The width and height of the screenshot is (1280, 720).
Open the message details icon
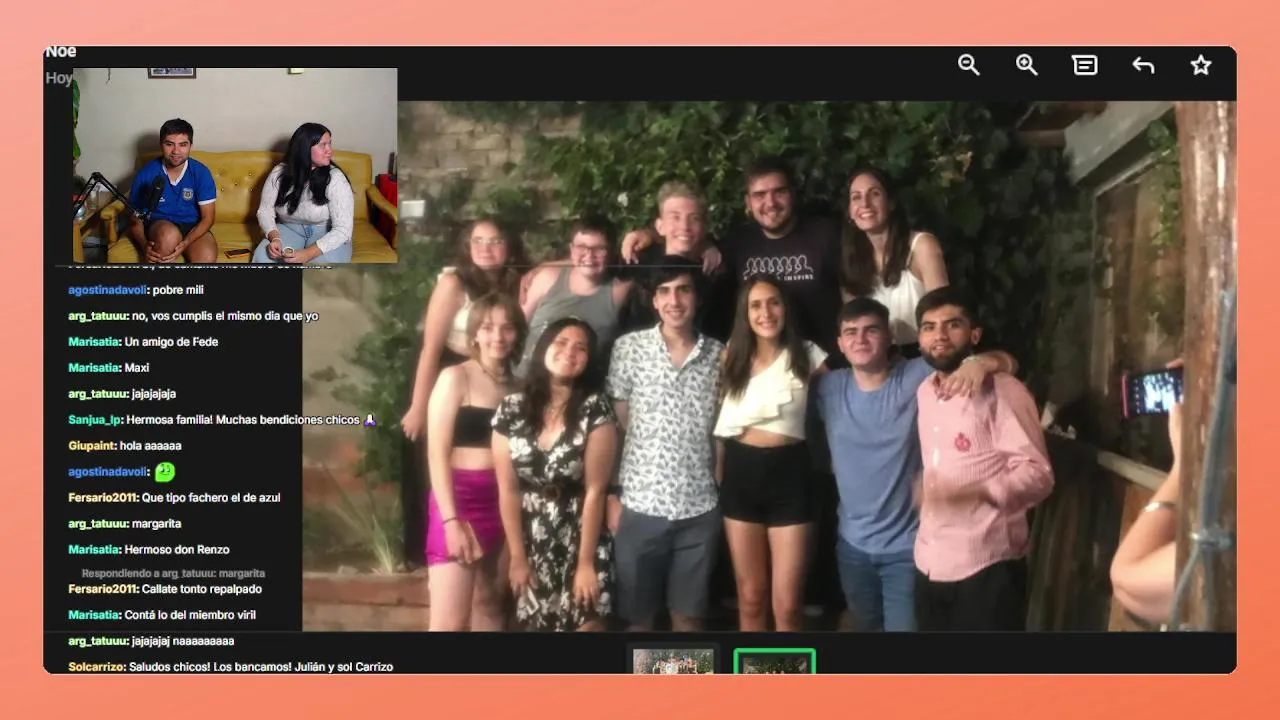pos(1084,65)
